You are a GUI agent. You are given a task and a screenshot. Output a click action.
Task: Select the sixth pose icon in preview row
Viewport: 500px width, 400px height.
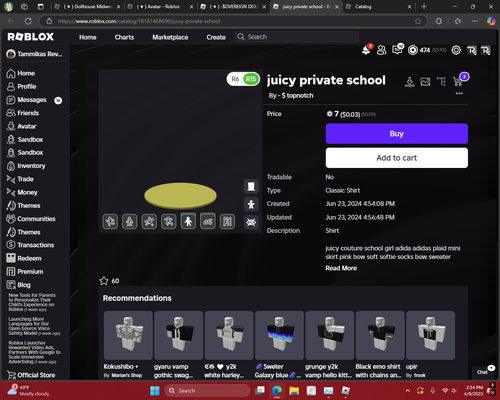coord(208,222)
